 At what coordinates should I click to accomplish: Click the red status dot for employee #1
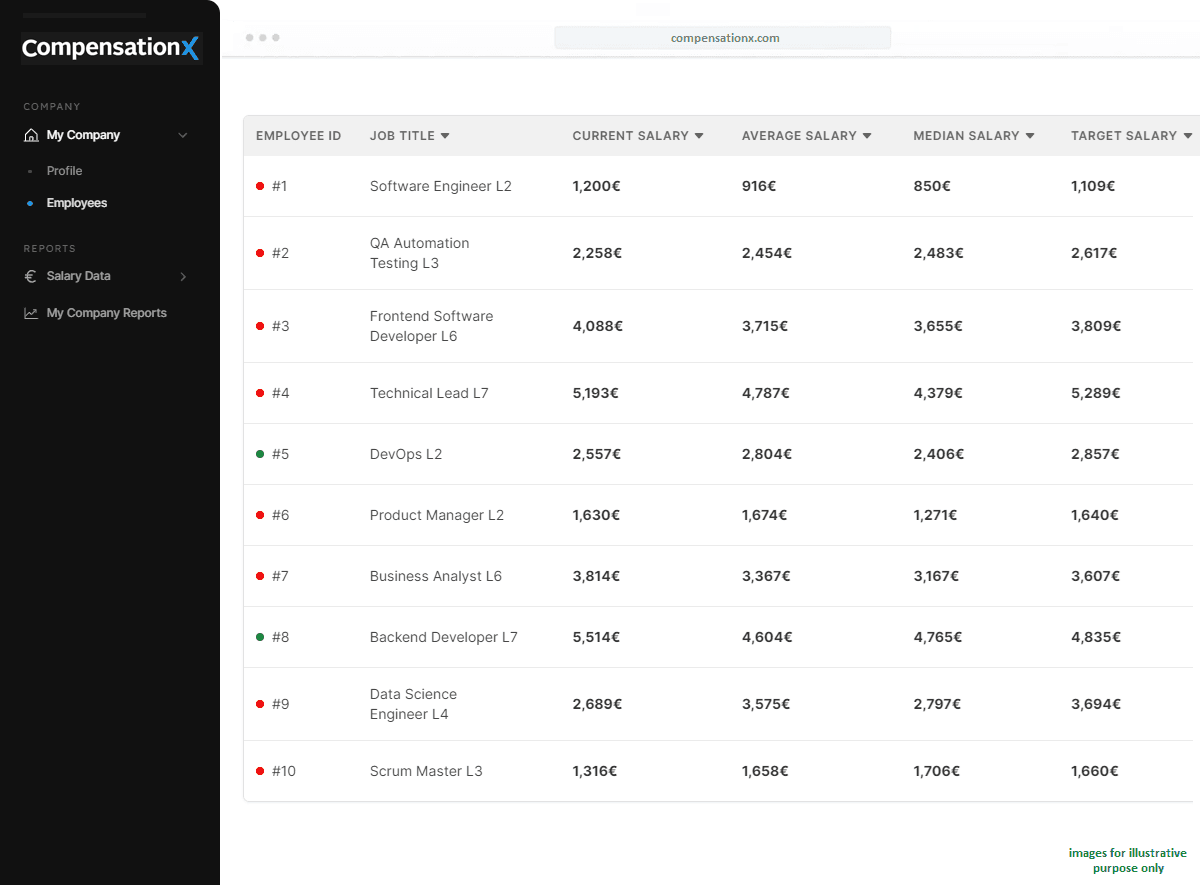[x=260, y=186]
